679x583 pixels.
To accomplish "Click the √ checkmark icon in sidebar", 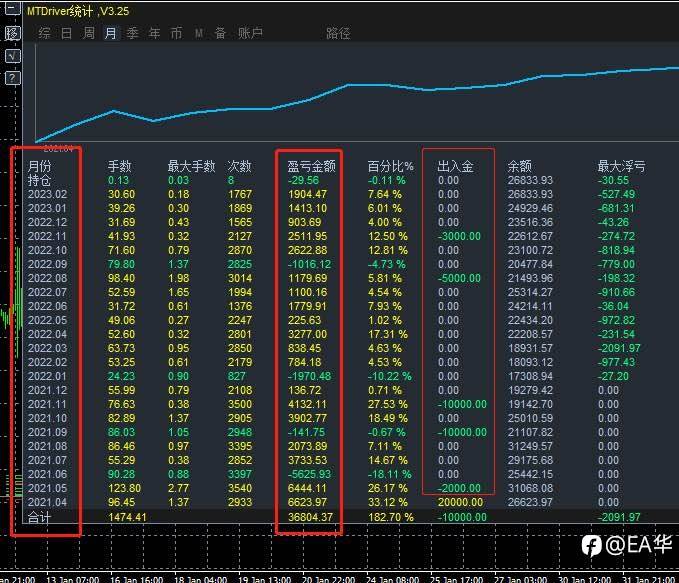I will pyautogui.click(x=12, y=56).
